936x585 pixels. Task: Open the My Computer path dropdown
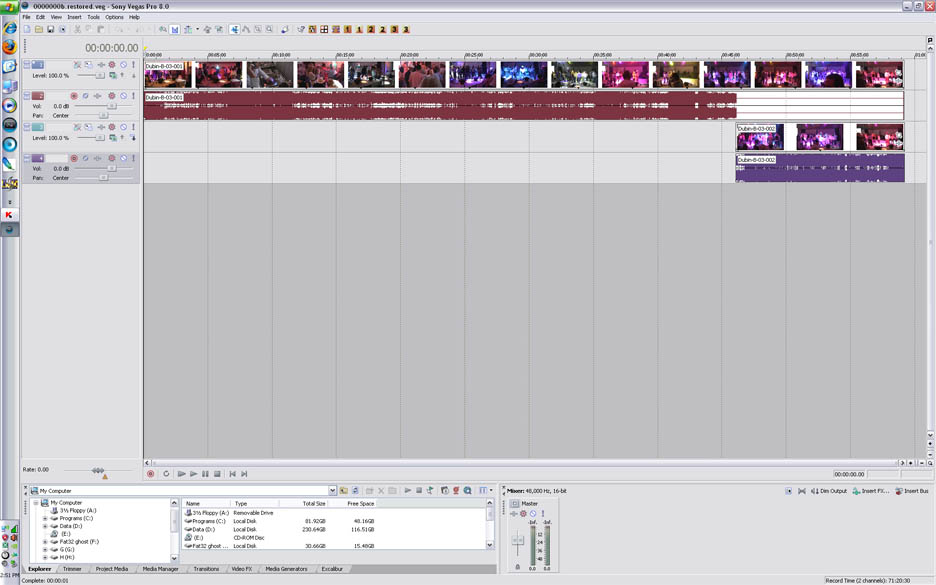point(331,491)
